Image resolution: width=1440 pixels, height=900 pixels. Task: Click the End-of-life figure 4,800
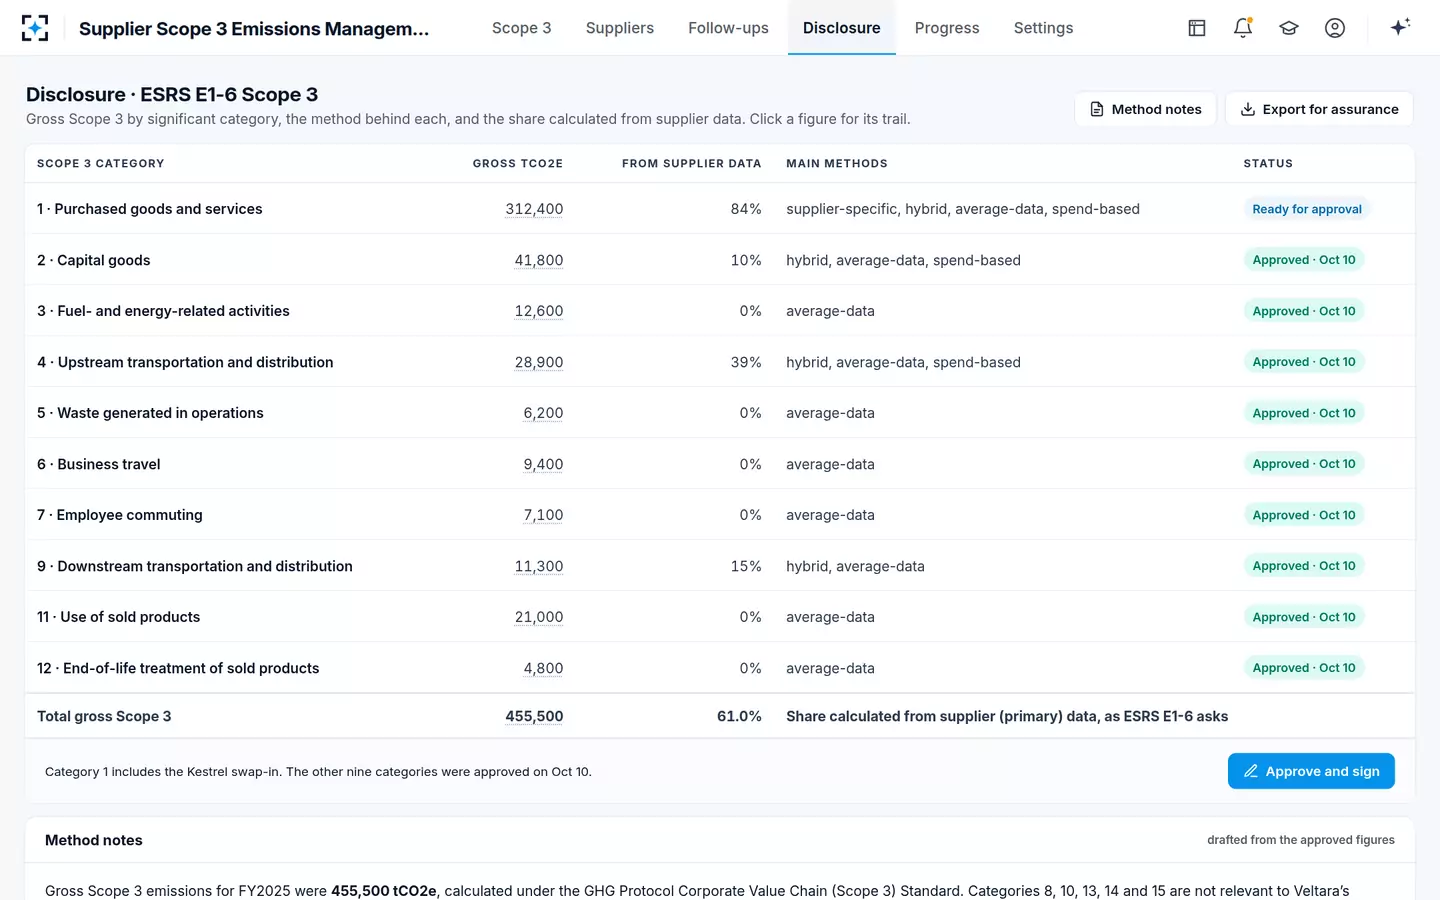coord(543,668)
